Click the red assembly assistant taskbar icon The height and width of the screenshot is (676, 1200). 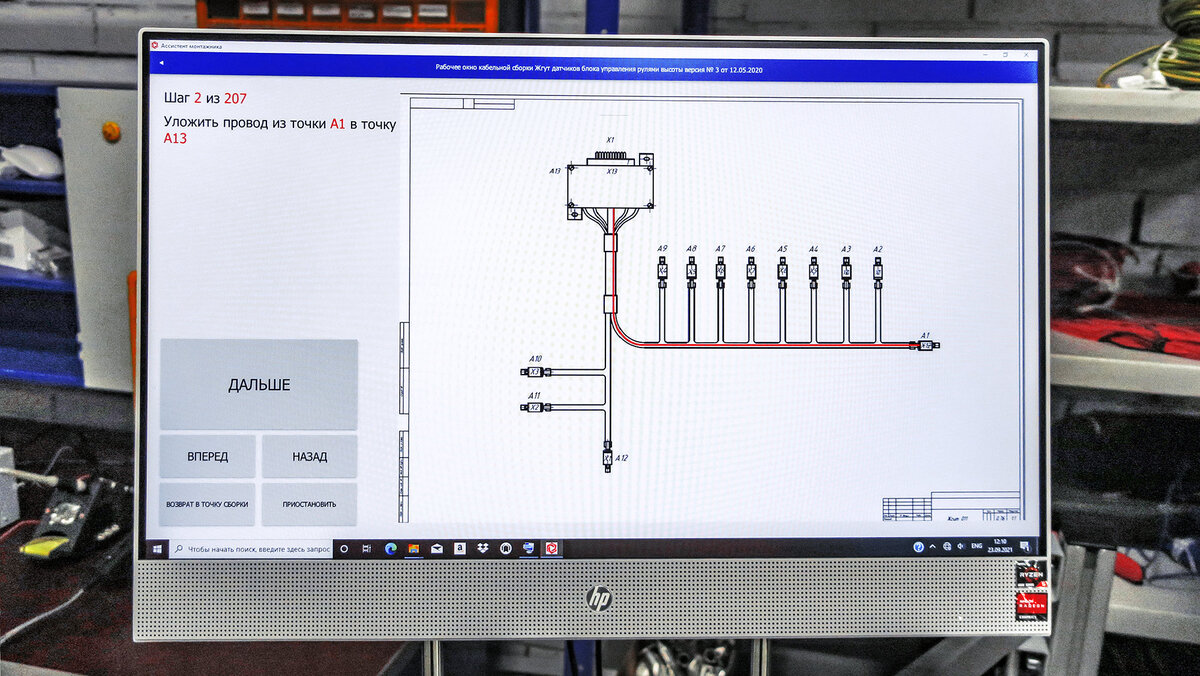coord(551,549)
